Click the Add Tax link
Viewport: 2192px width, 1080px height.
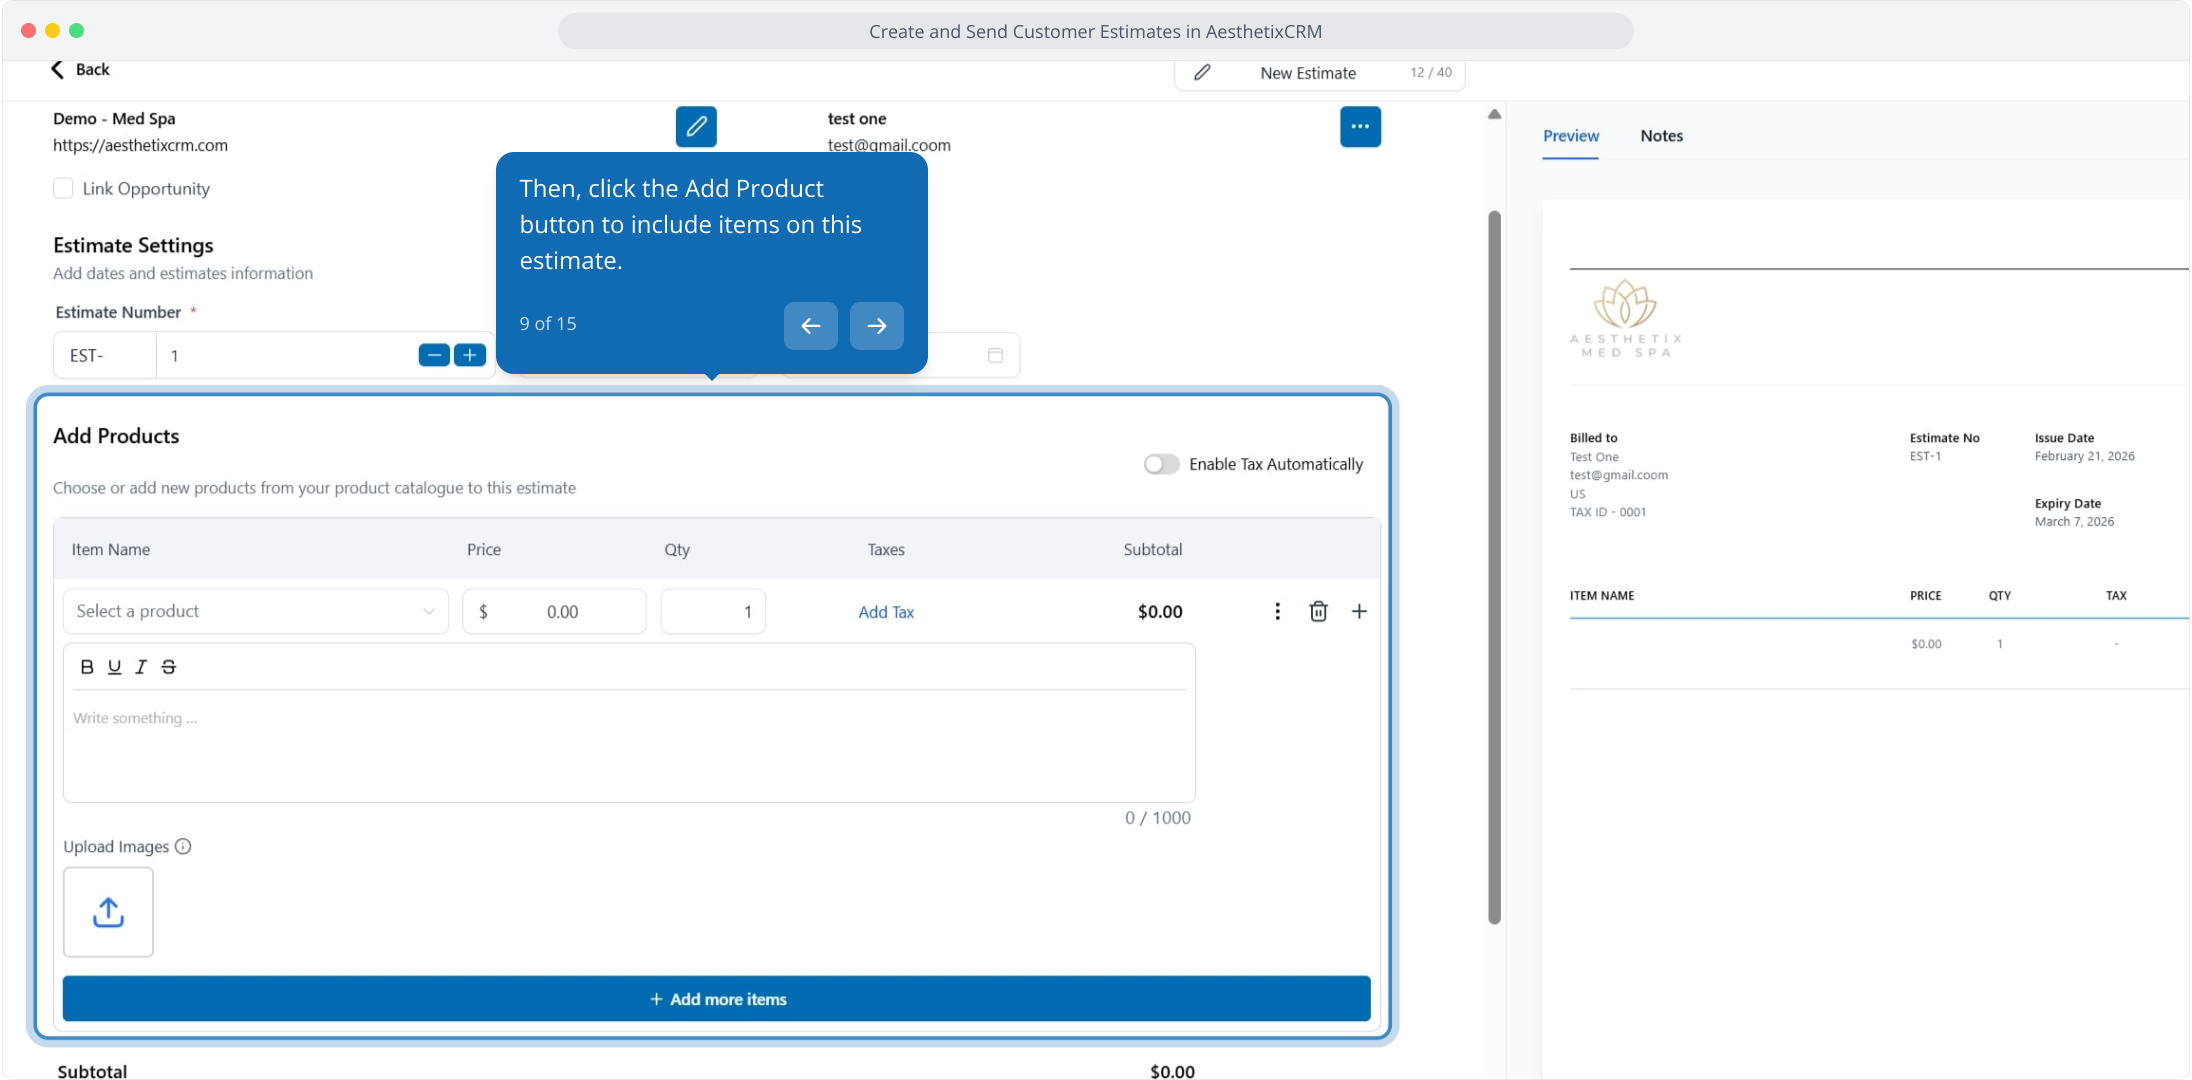[x=886, y=612]
